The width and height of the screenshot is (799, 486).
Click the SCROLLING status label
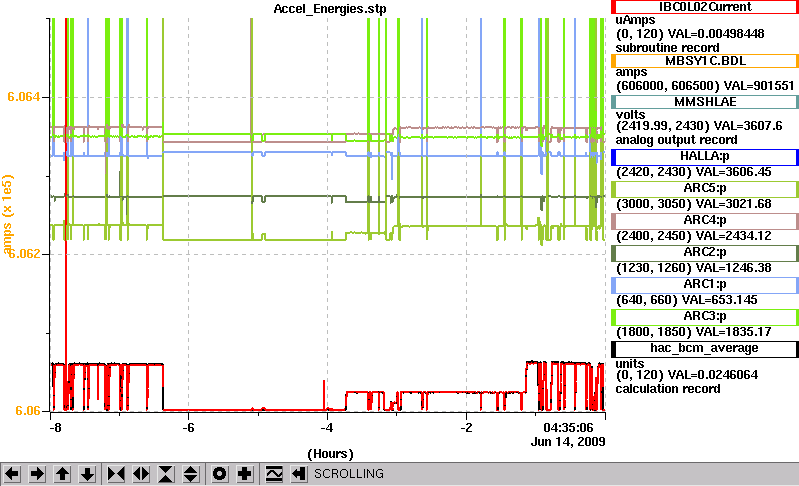tap(349, 474)
